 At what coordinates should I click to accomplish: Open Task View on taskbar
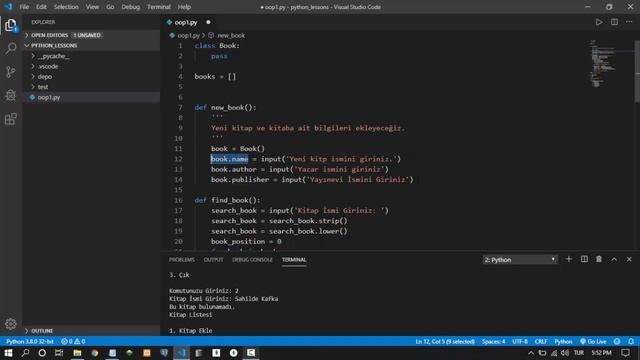tap(59, 353)
